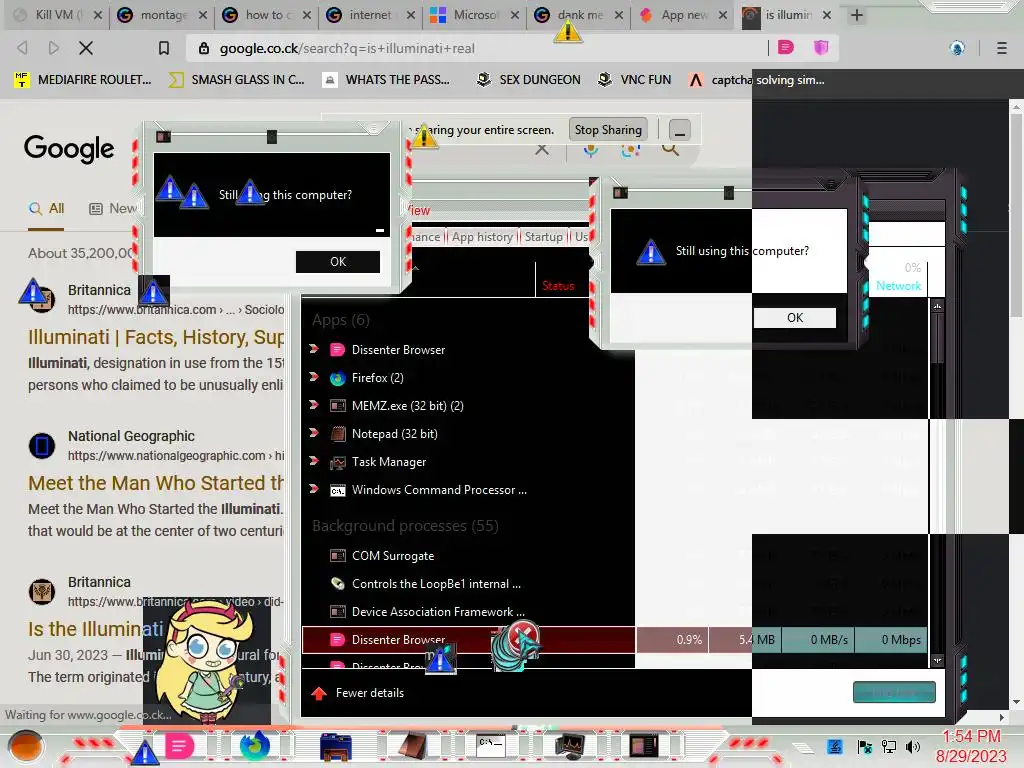Click the magnifier search icon
The image size is (1024, 768).
670,150
